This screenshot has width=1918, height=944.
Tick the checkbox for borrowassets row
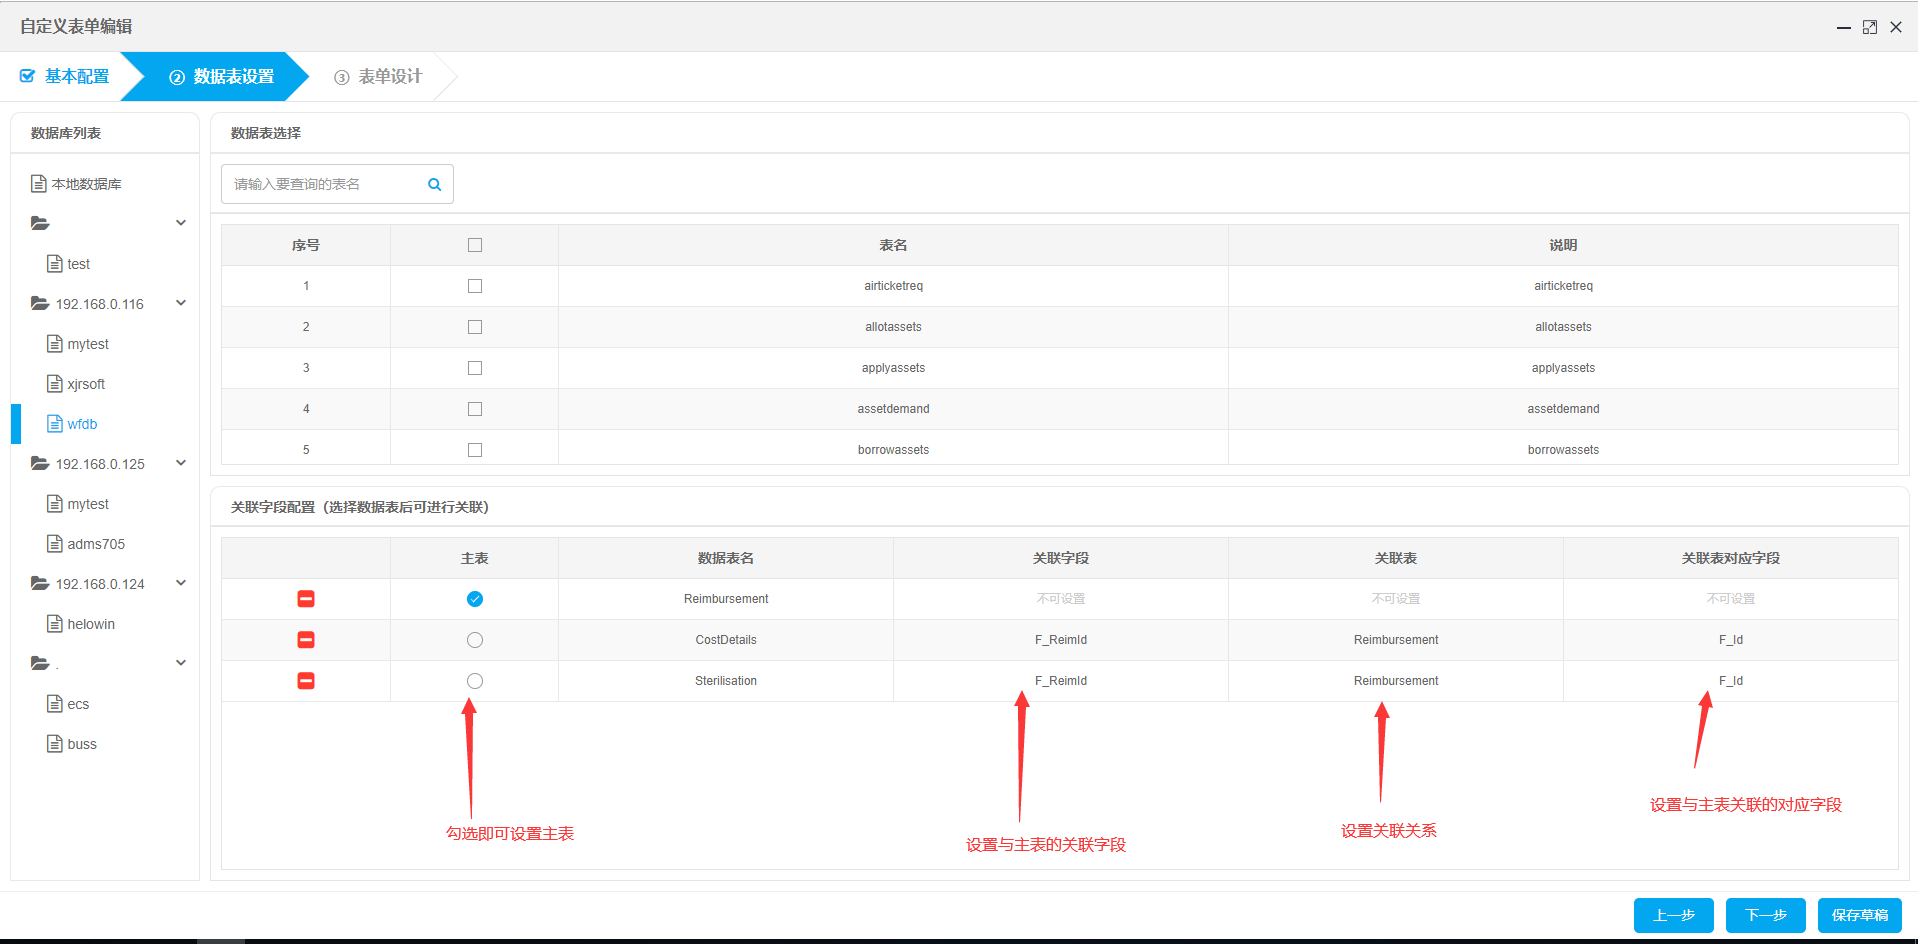click(x=475, y=450)
